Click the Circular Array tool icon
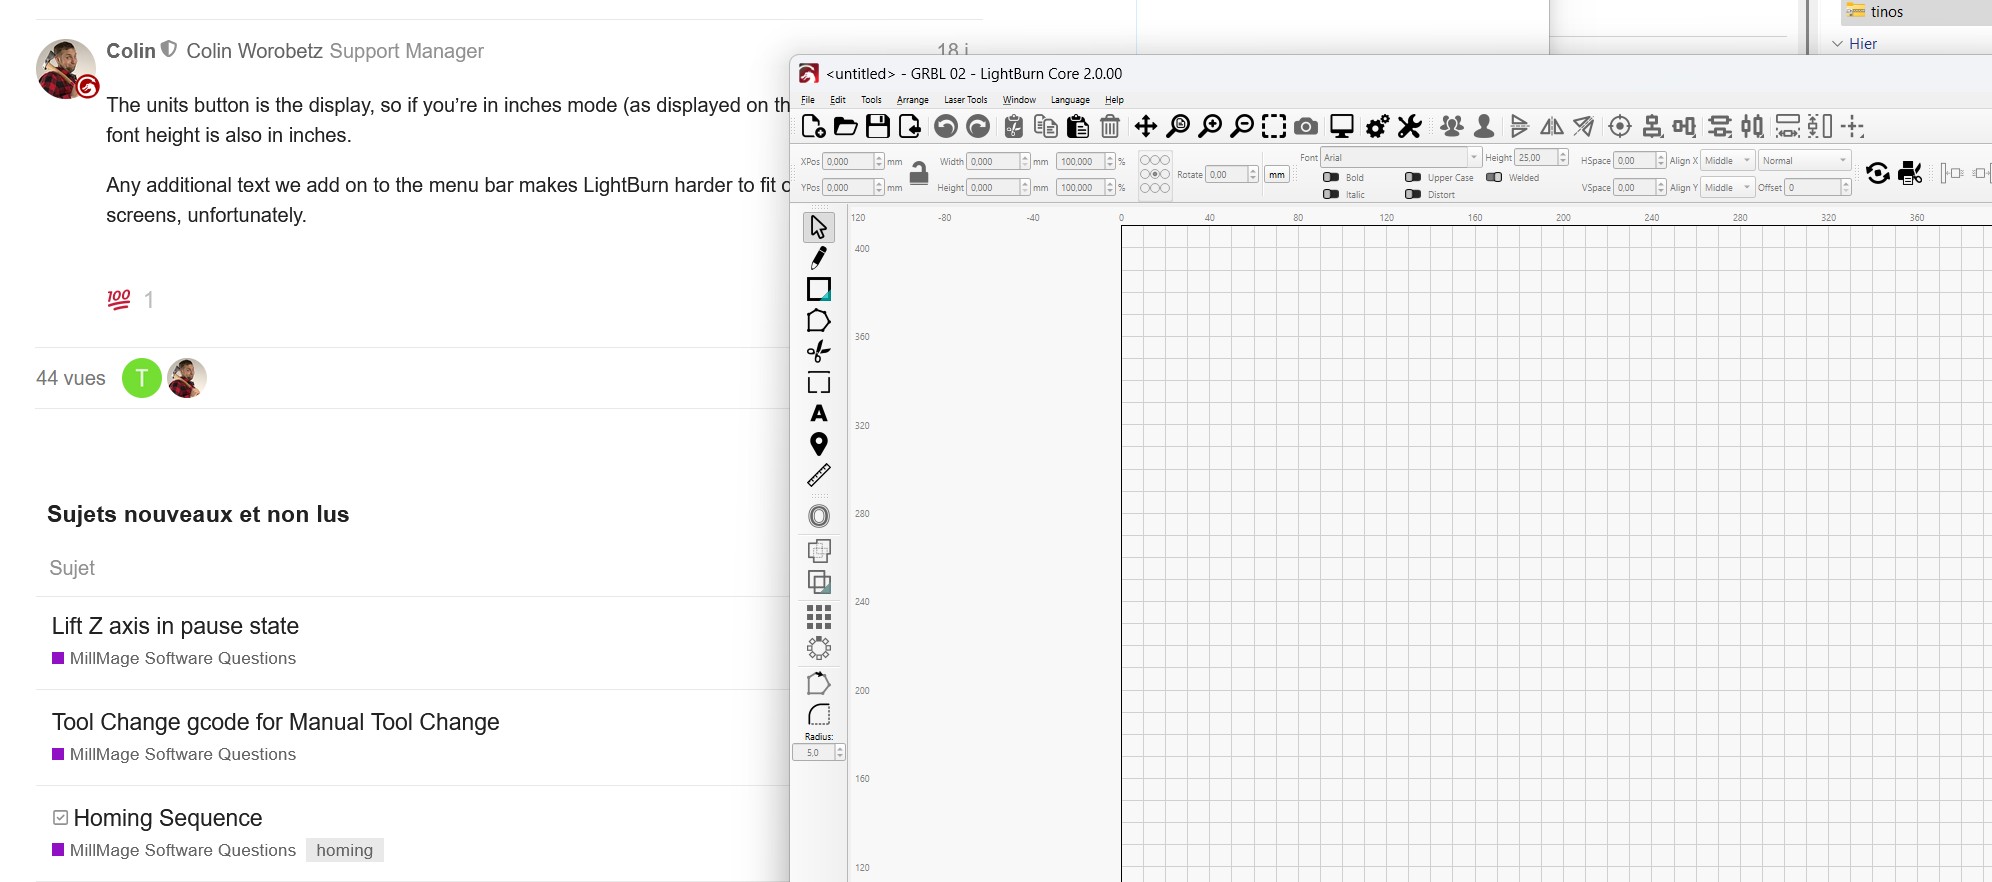This screenshot has height=882, width=1992. (819, 648)
